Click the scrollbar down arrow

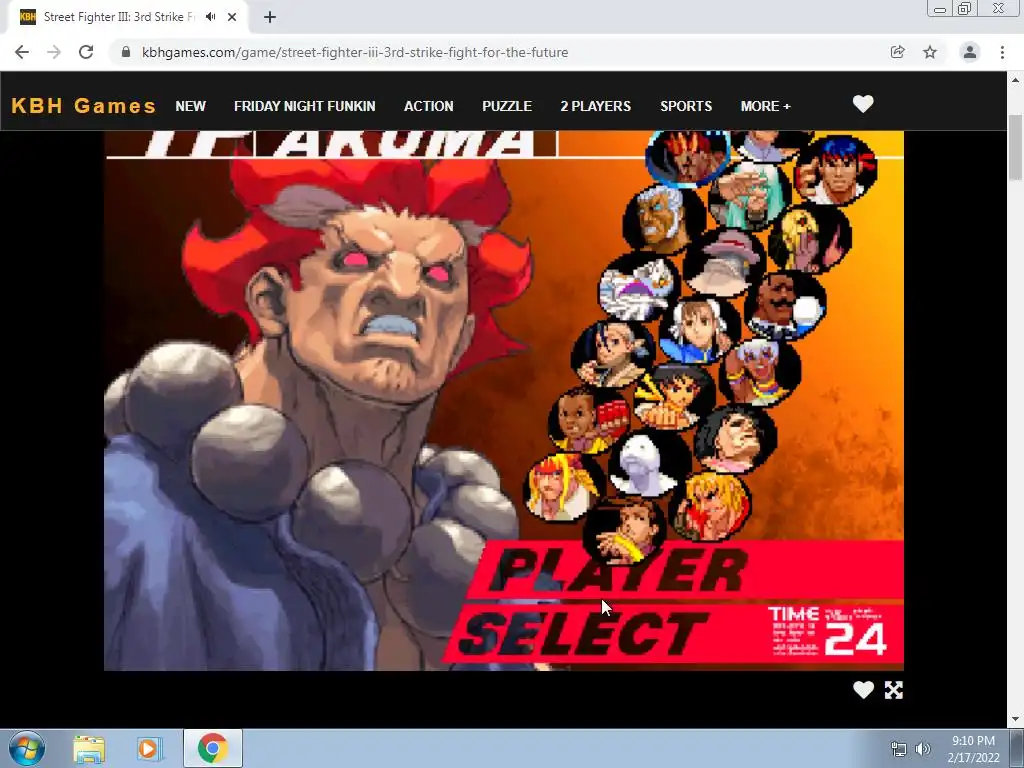[1015, 720]
